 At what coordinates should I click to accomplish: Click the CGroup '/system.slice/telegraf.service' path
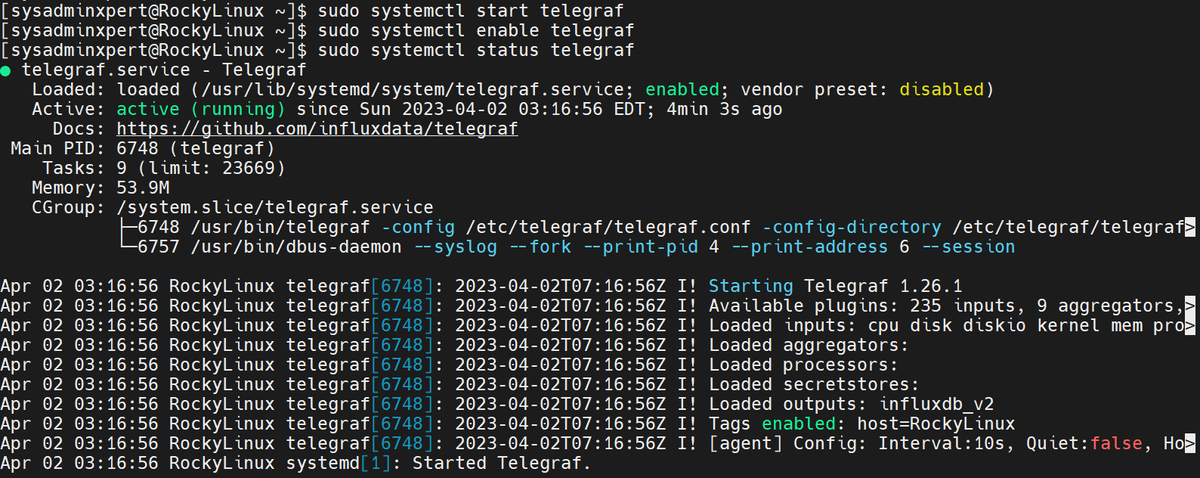point(275,208)
